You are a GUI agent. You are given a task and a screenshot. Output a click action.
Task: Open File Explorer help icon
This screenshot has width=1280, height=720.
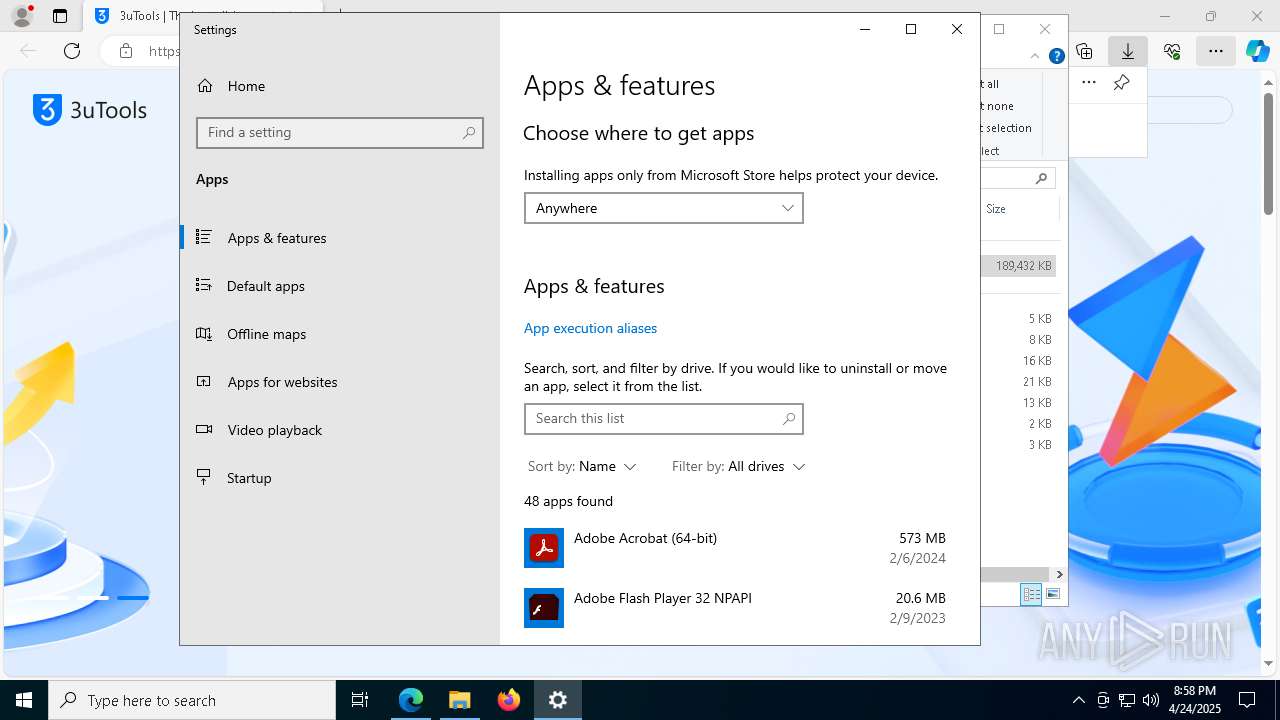[1056, 56]
